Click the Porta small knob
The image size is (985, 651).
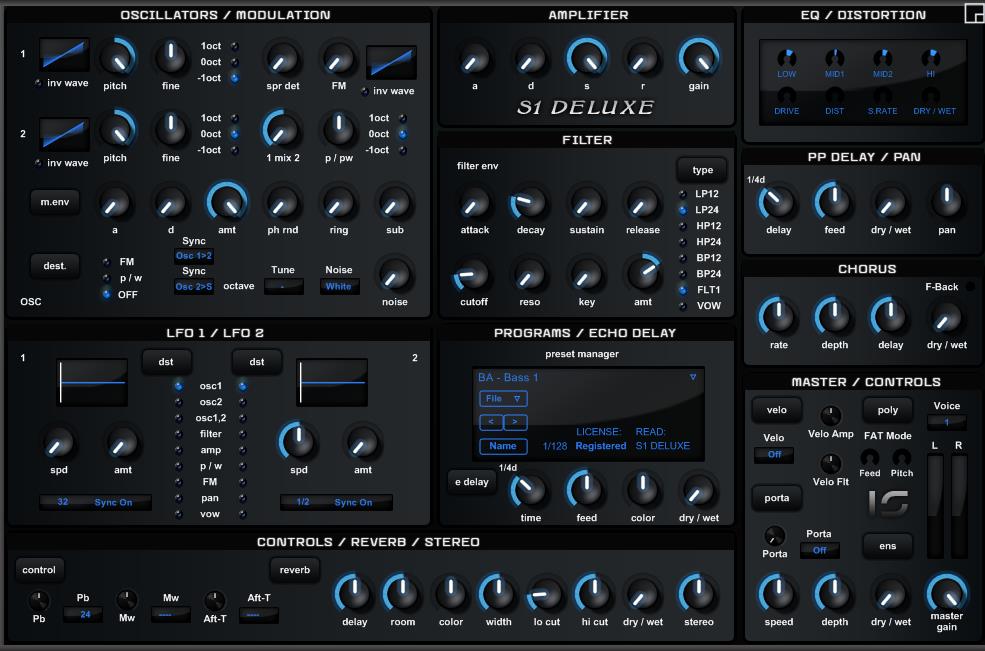pos(774,536)
